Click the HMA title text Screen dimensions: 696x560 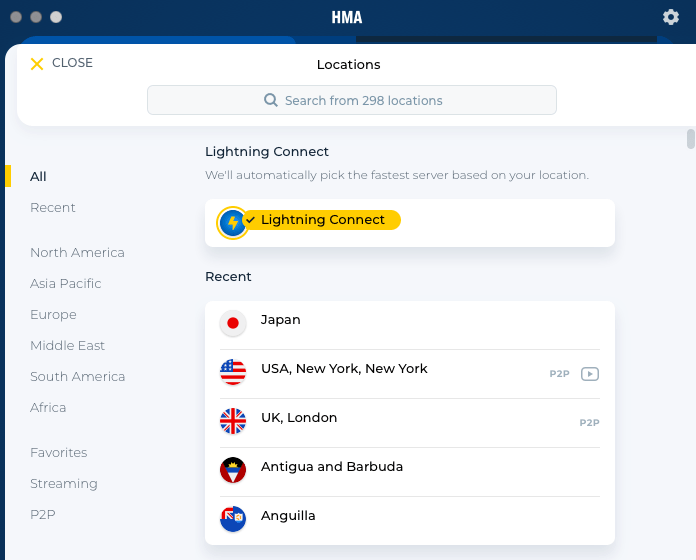347,17
